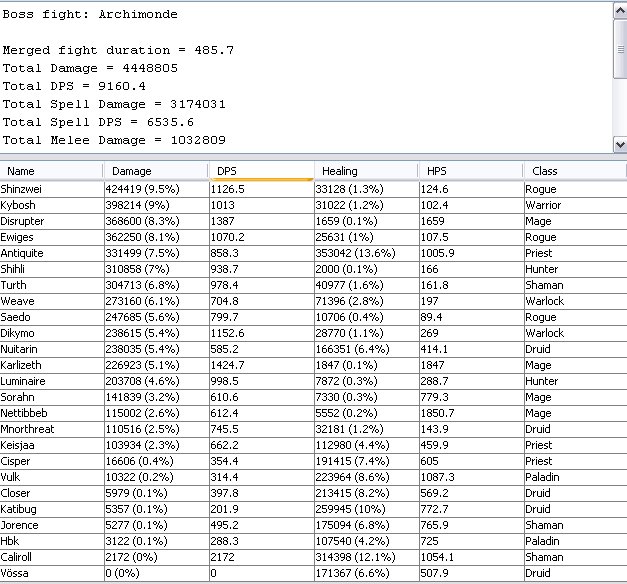Select the Caliroll row
This screenshot has width=627, height=584.
(x=313, y=557)
